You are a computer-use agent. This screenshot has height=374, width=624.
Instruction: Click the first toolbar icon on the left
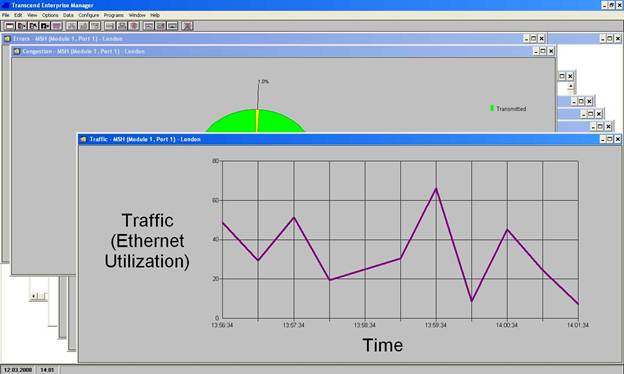coord(10,26)
